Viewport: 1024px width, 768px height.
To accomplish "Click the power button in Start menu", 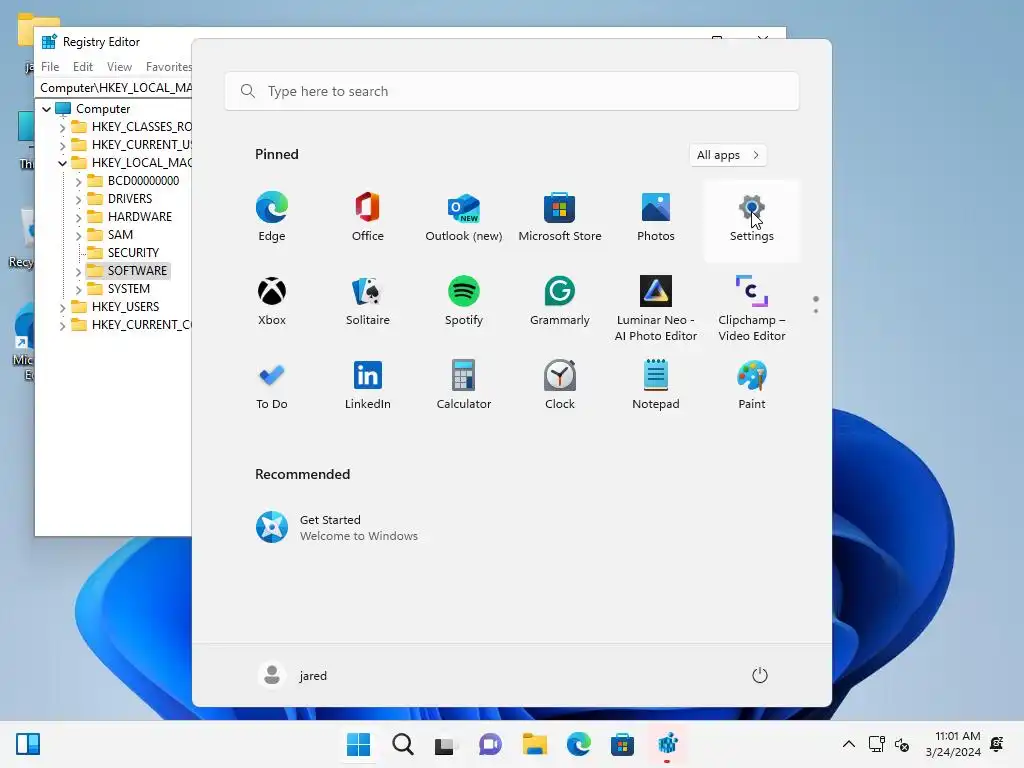I will [x=760, y=675].
